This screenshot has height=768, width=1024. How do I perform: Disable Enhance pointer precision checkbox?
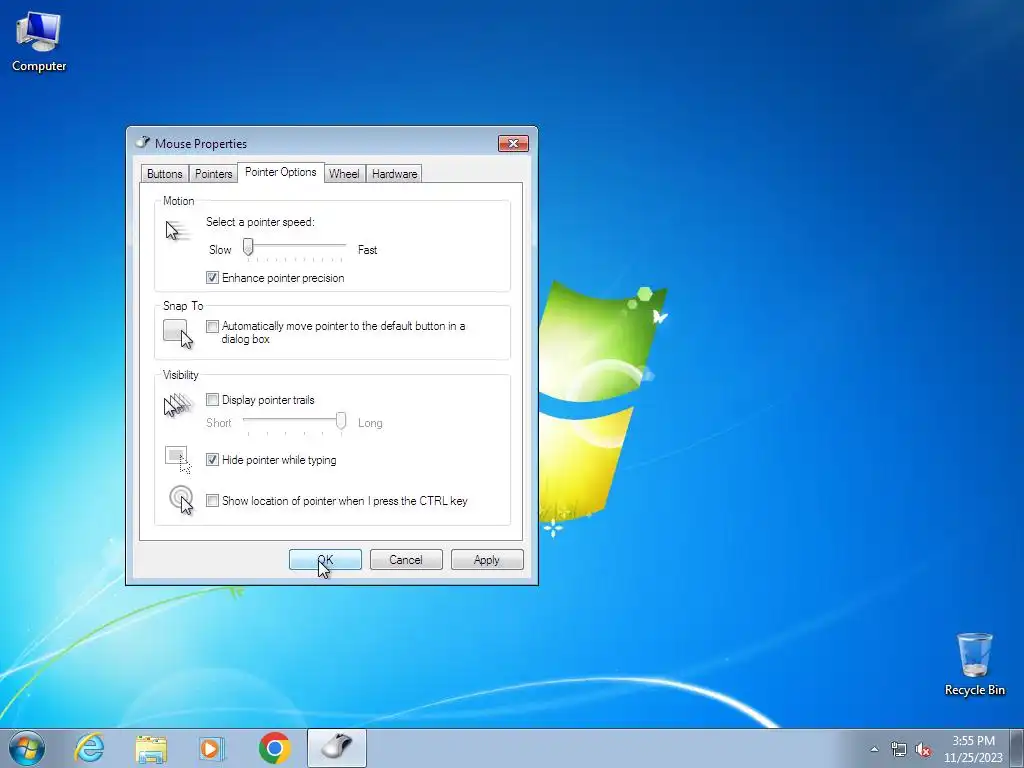tap(212, 278)
